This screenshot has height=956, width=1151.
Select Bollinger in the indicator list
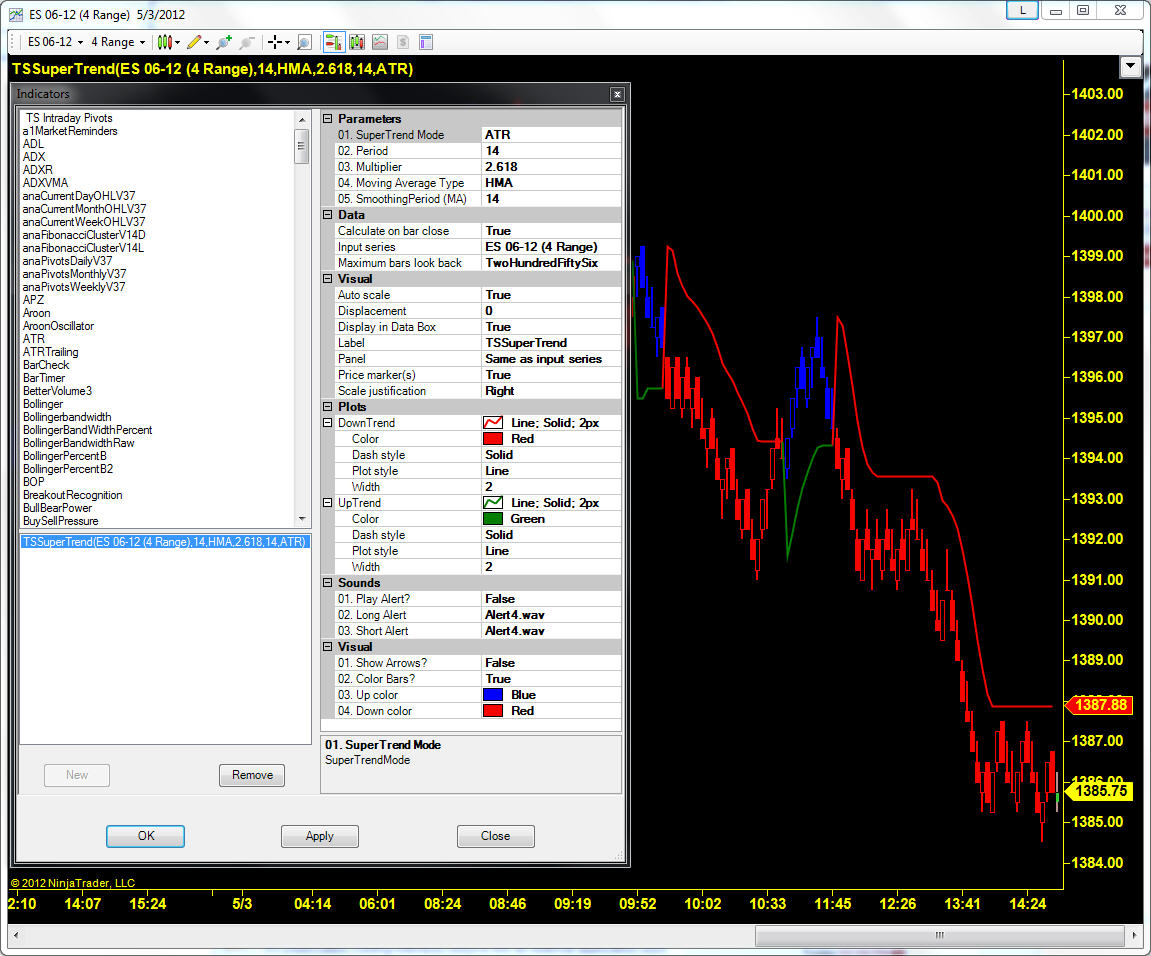pos(43,404)
